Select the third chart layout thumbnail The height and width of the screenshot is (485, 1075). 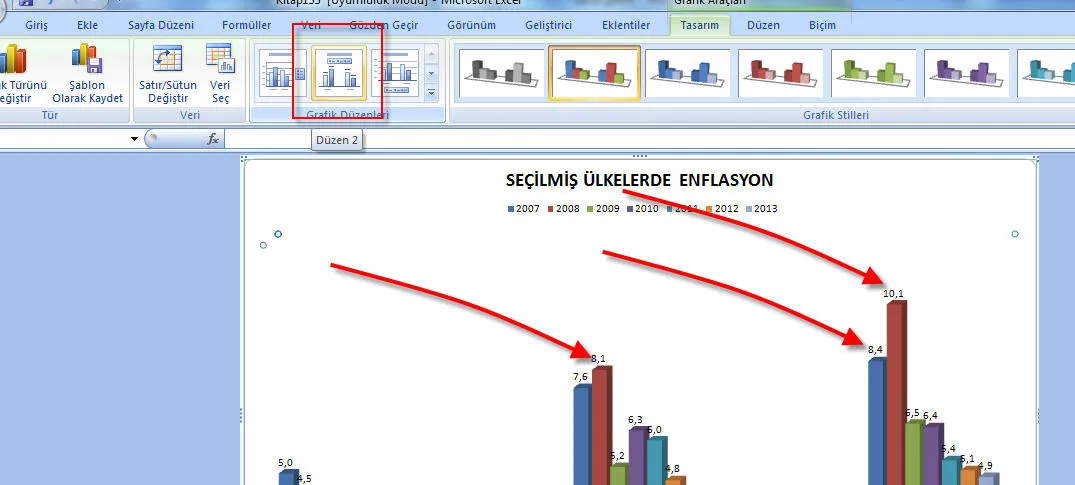click(x=394, y=73)
